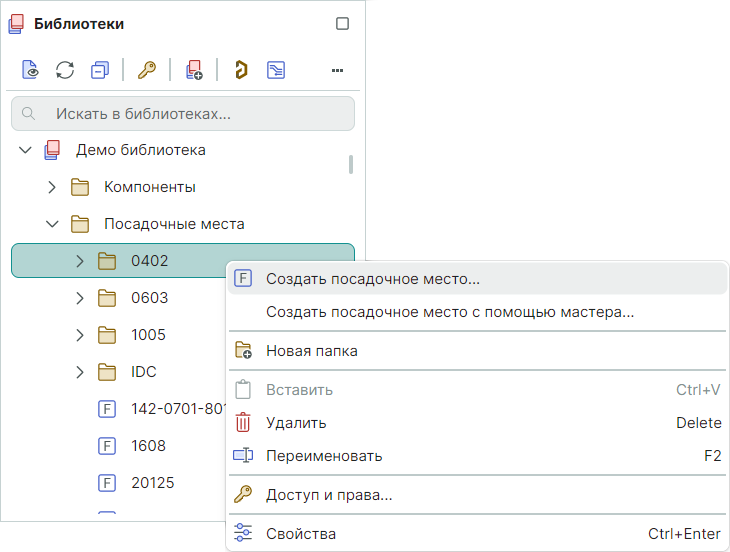Open the three-dots more options menu
The height and width of the screenshot is (552, 730).
(337, 70)
